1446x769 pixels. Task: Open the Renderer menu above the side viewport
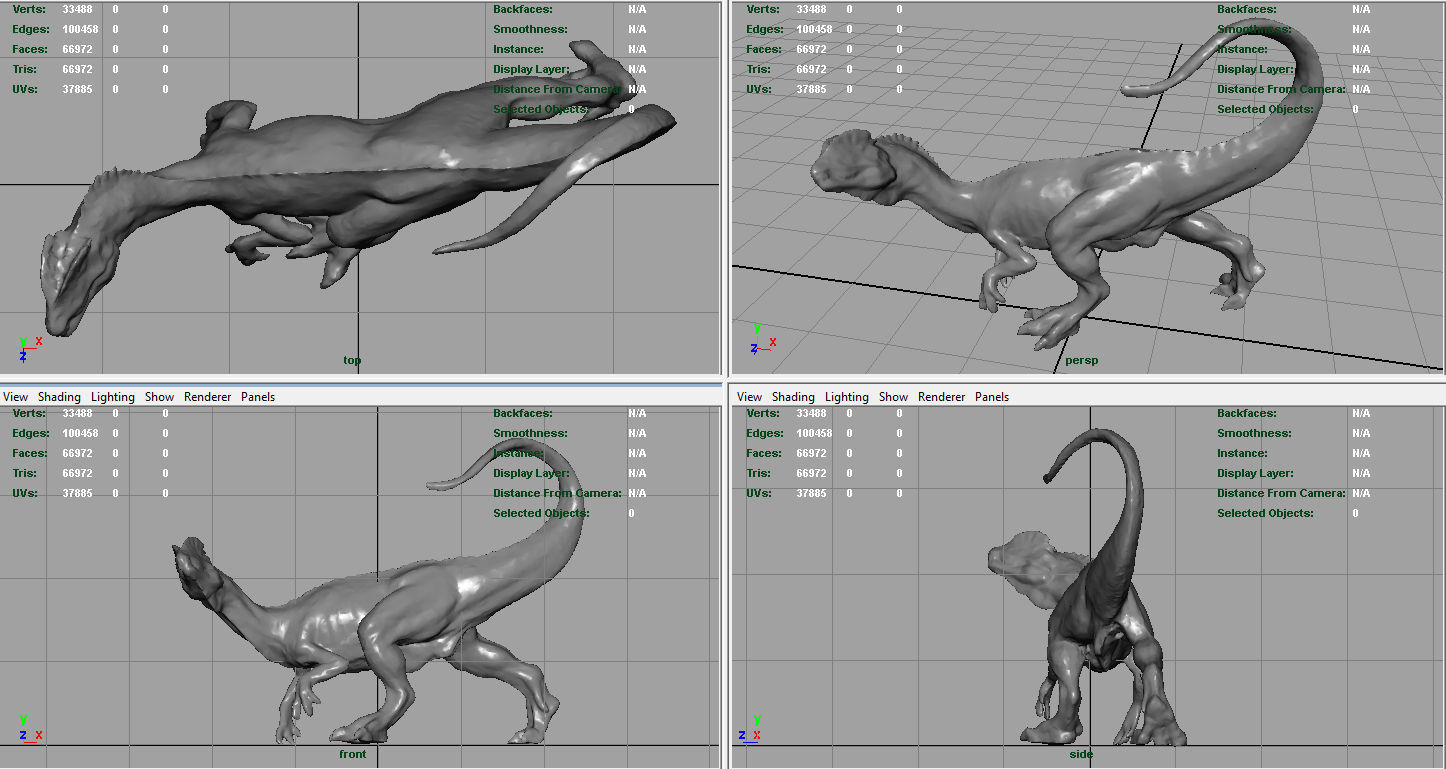coord(942,397)
